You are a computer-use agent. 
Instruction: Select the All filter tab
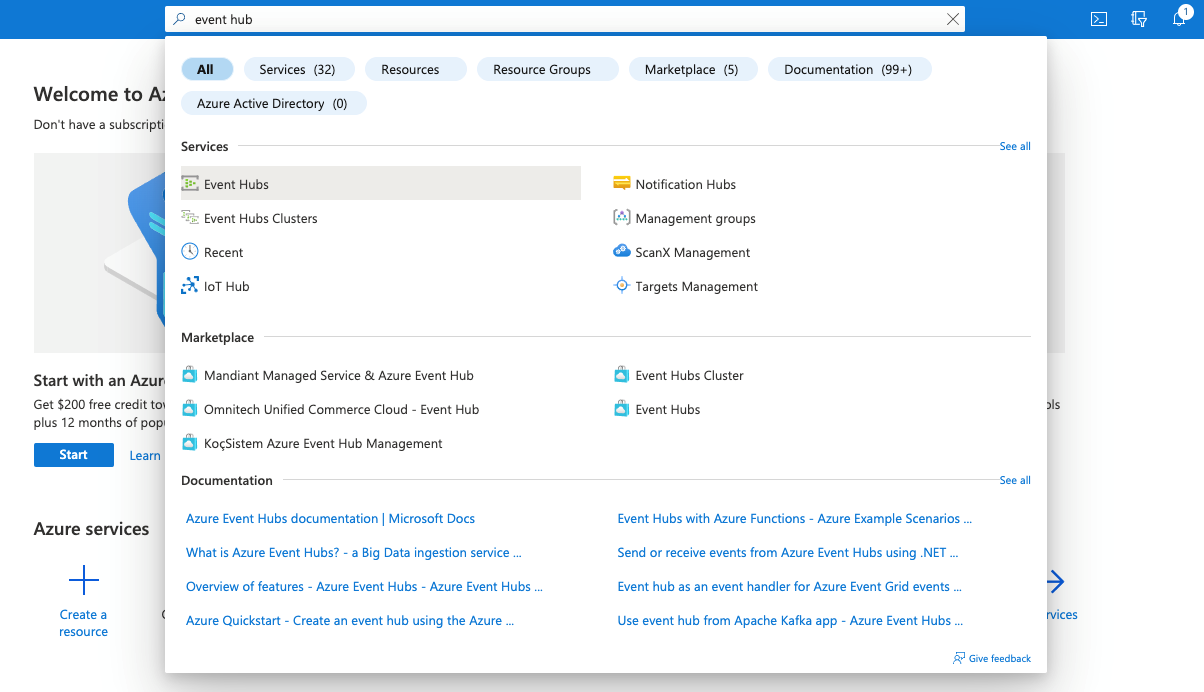point(206,69)
